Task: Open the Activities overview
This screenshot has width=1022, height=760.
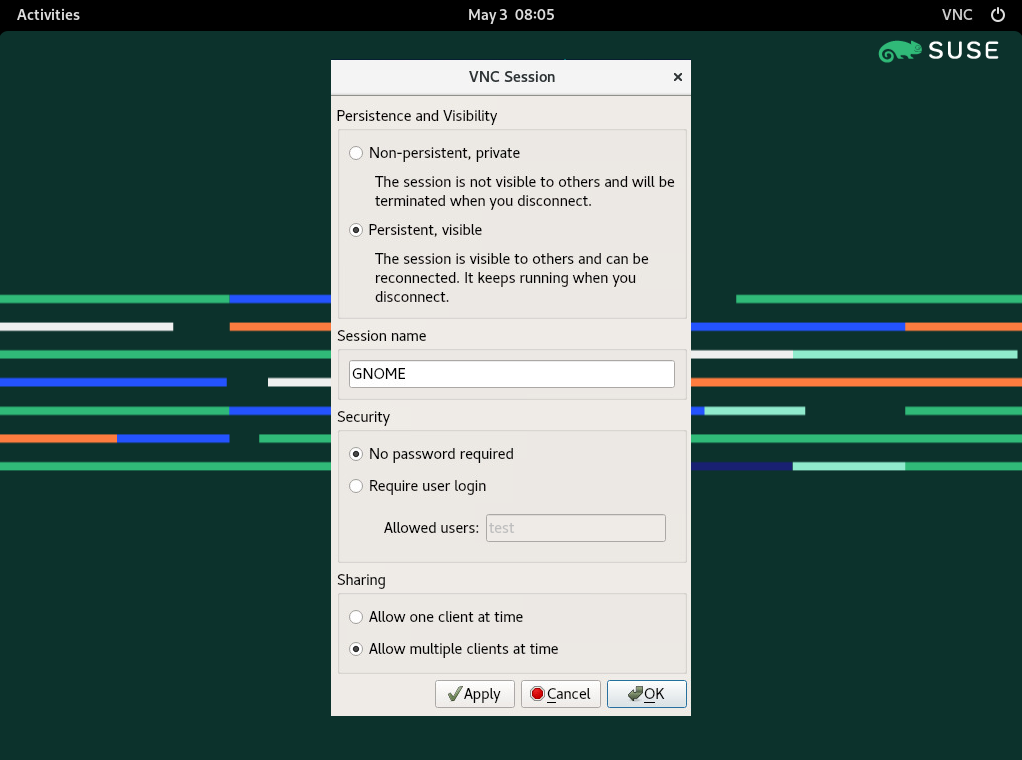Action: click(48, 15)
